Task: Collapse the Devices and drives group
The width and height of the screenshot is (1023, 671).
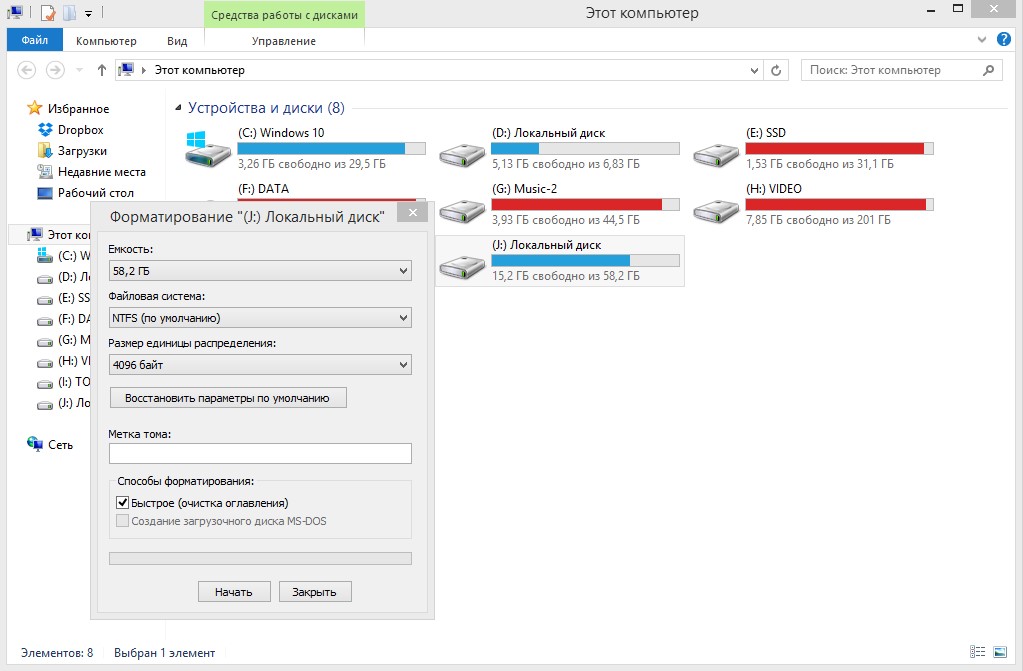Action: click(x=178, y=108)
